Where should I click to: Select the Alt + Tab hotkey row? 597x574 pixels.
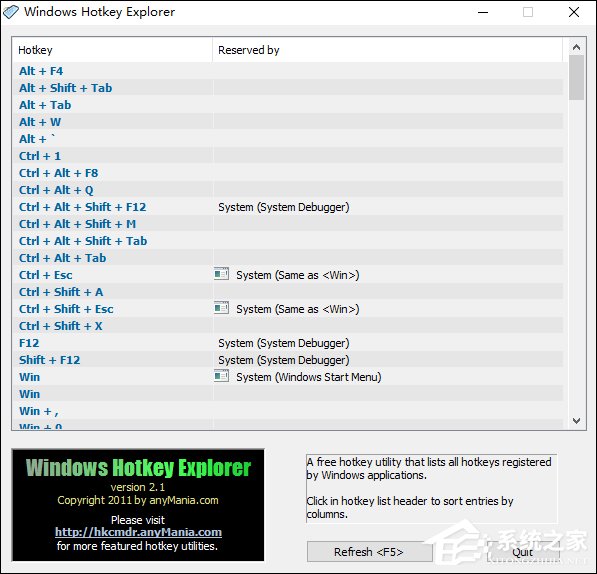pos(287,105)
